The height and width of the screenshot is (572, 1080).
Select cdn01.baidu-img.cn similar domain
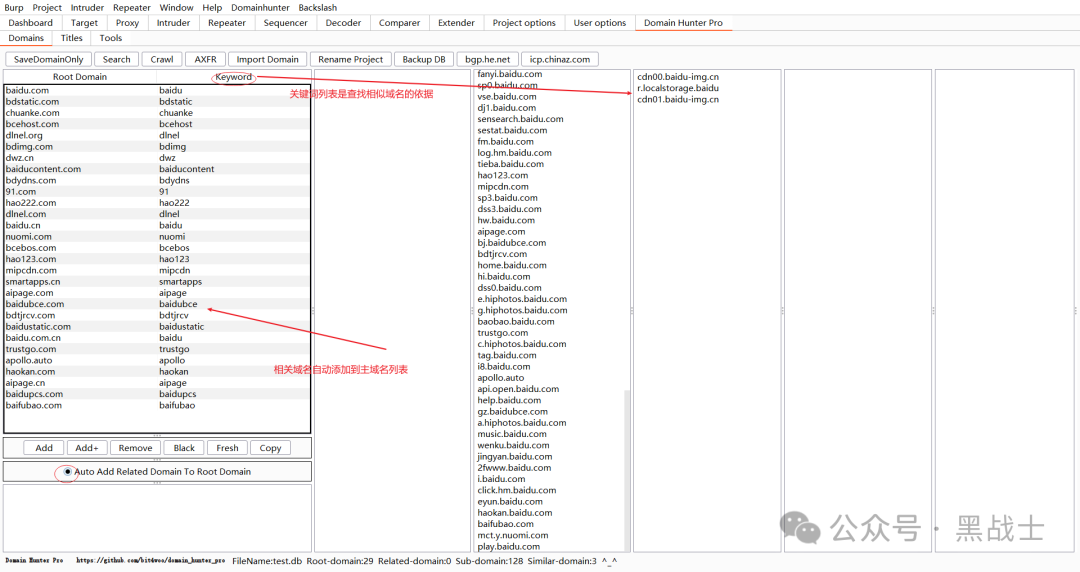click(x=678, y=99)
